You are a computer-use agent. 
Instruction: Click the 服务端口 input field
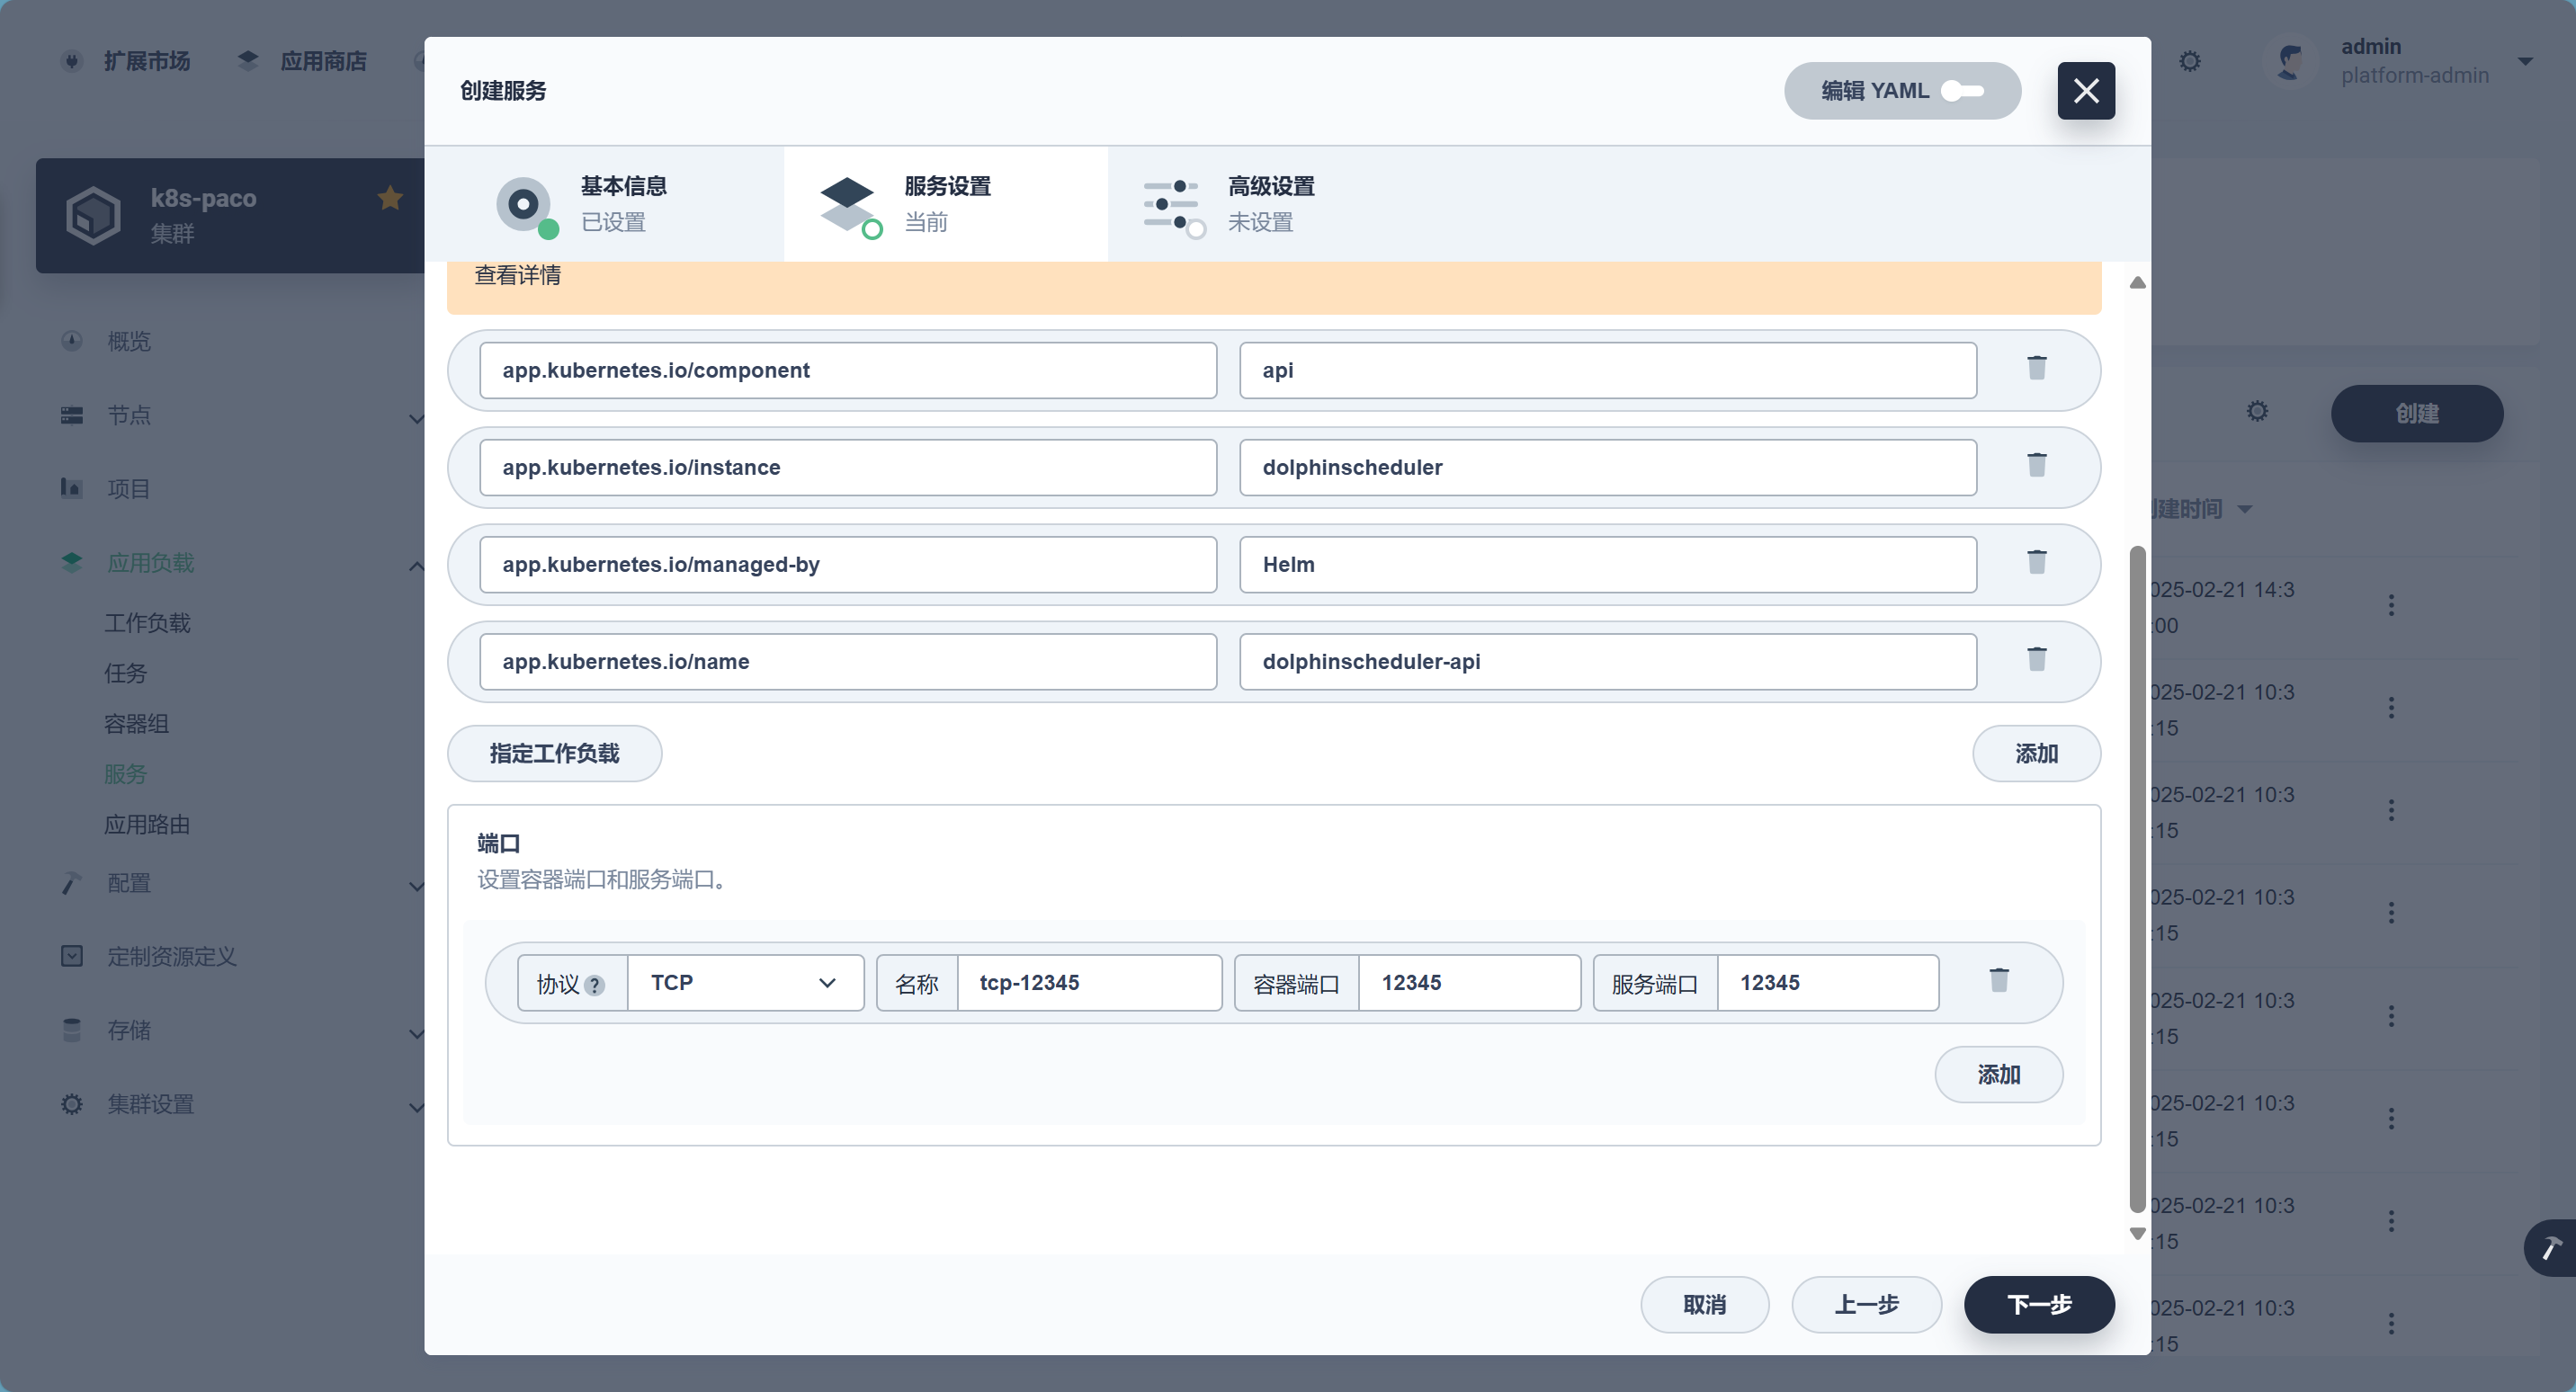click(1826, 983)
